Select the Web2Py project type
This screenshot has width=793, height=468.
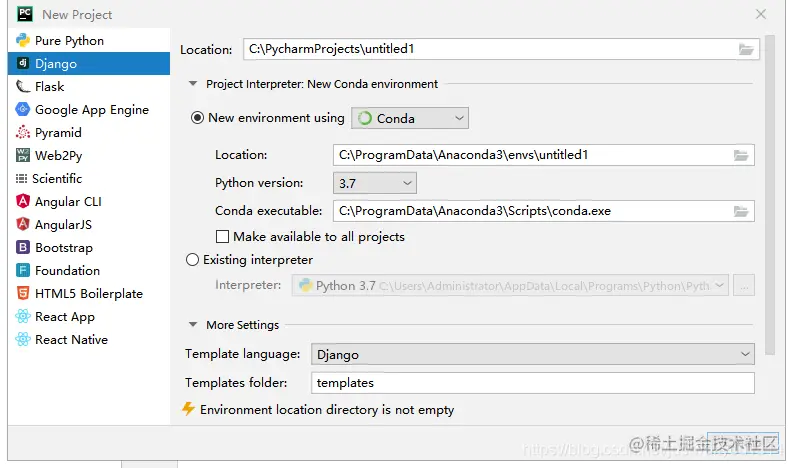coord(89,155)
